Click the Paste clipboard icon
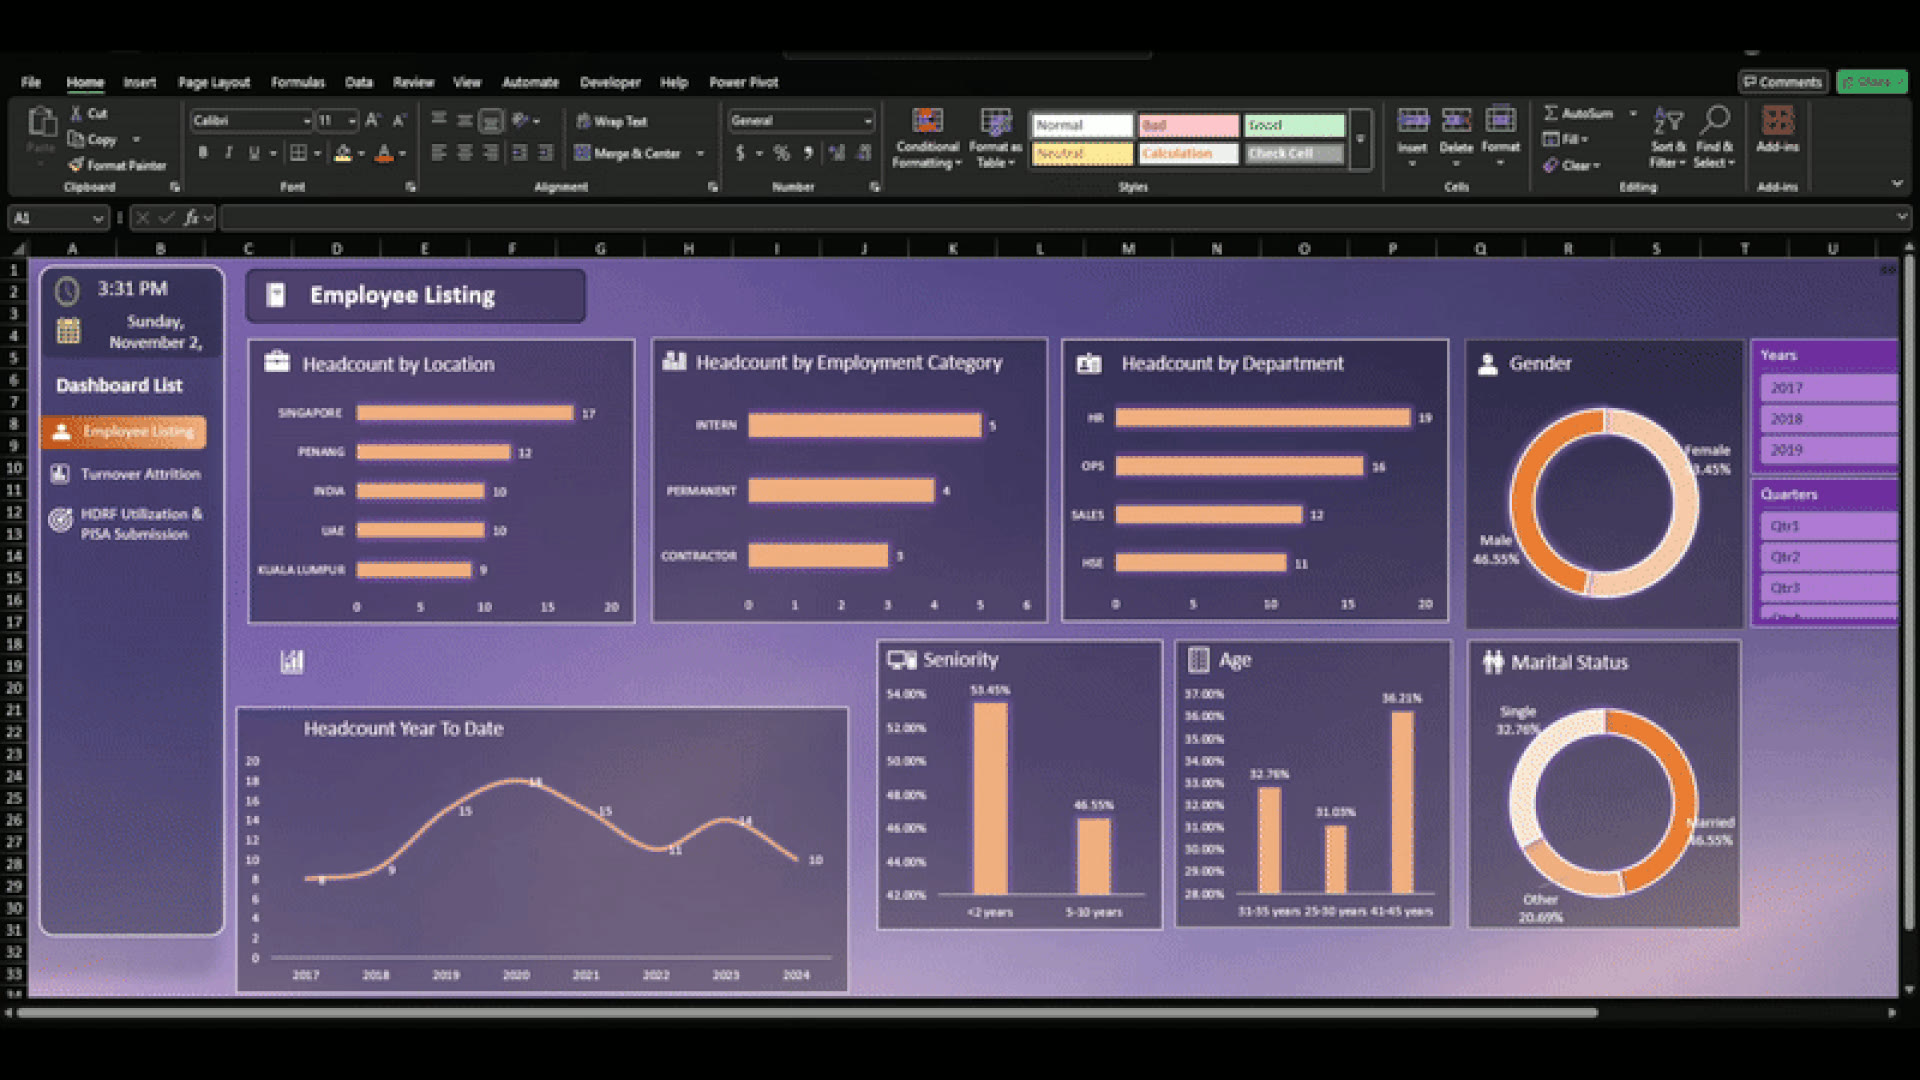The height and width of the screenshot is (1080, 1920). (x=41, y=122)
